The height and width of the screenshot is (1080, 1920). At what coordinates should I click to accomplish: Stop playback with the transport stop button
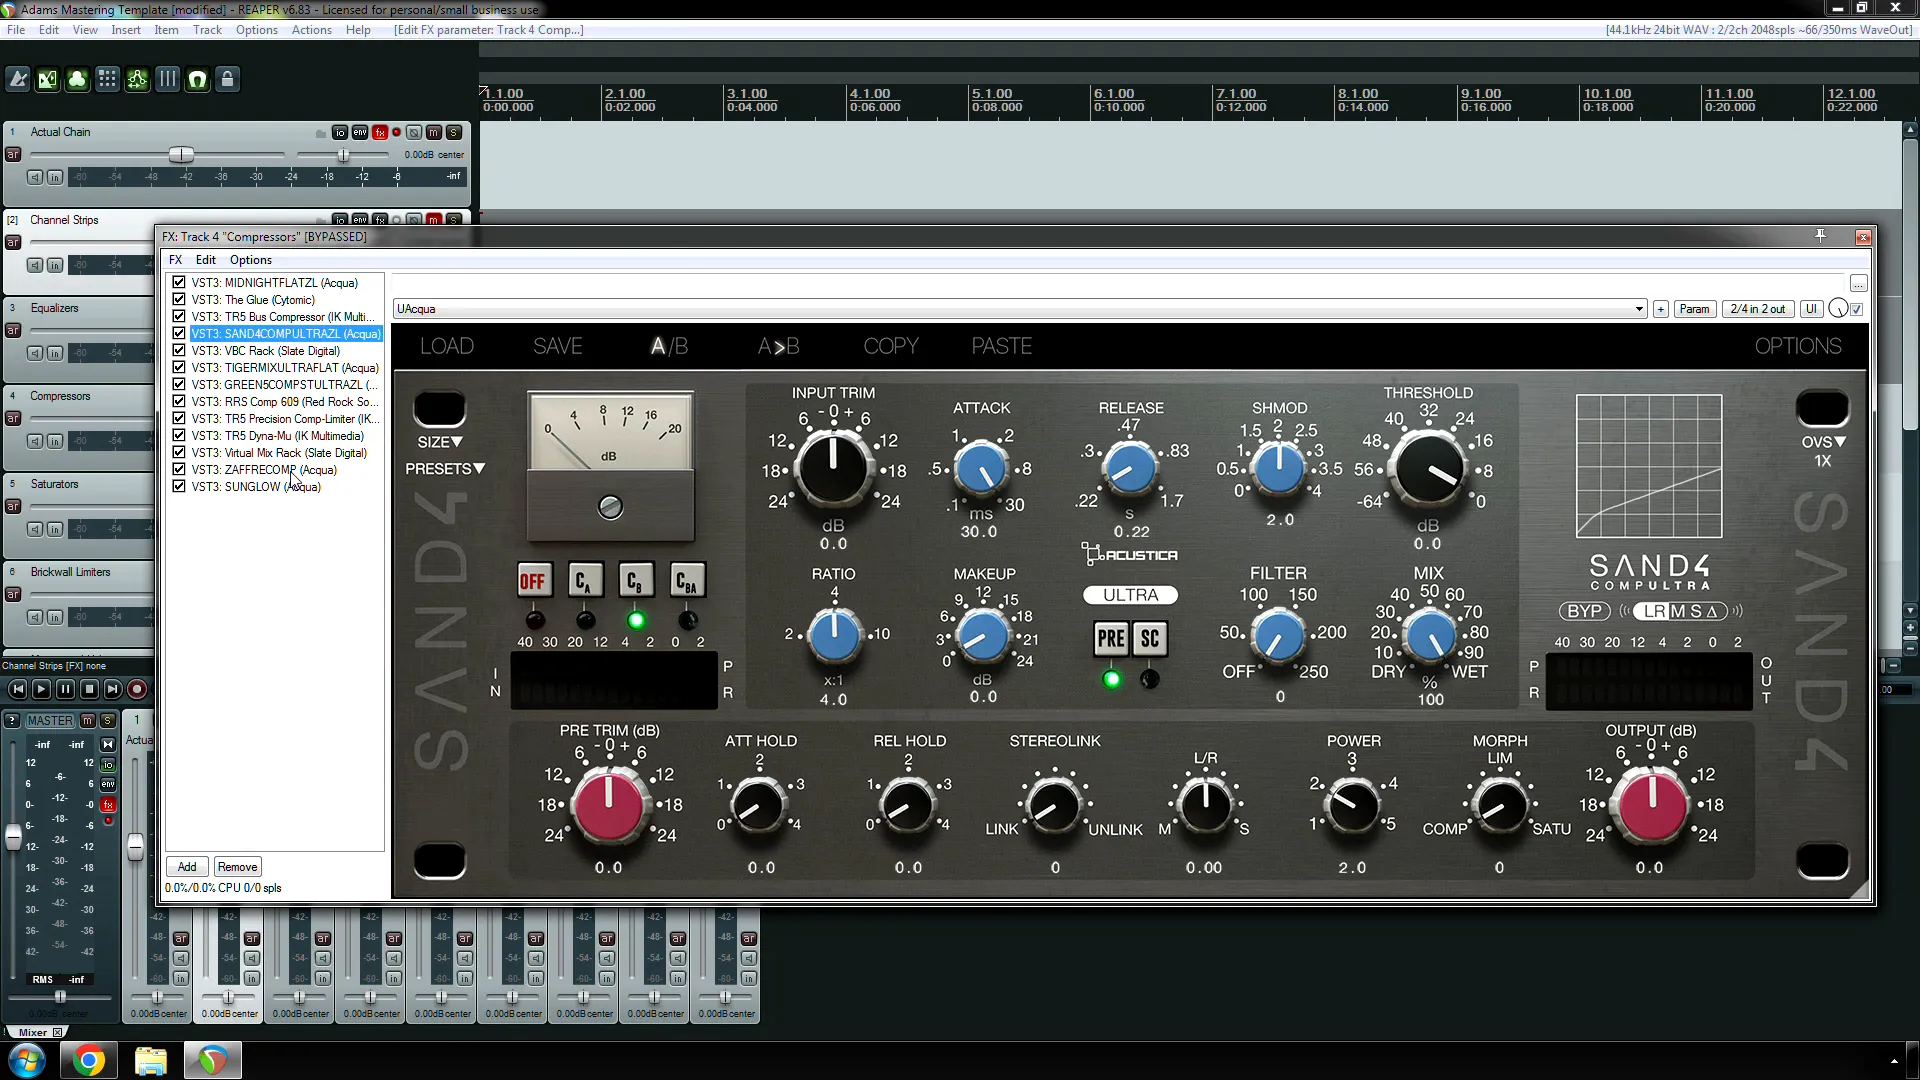(x=89, y=689)
